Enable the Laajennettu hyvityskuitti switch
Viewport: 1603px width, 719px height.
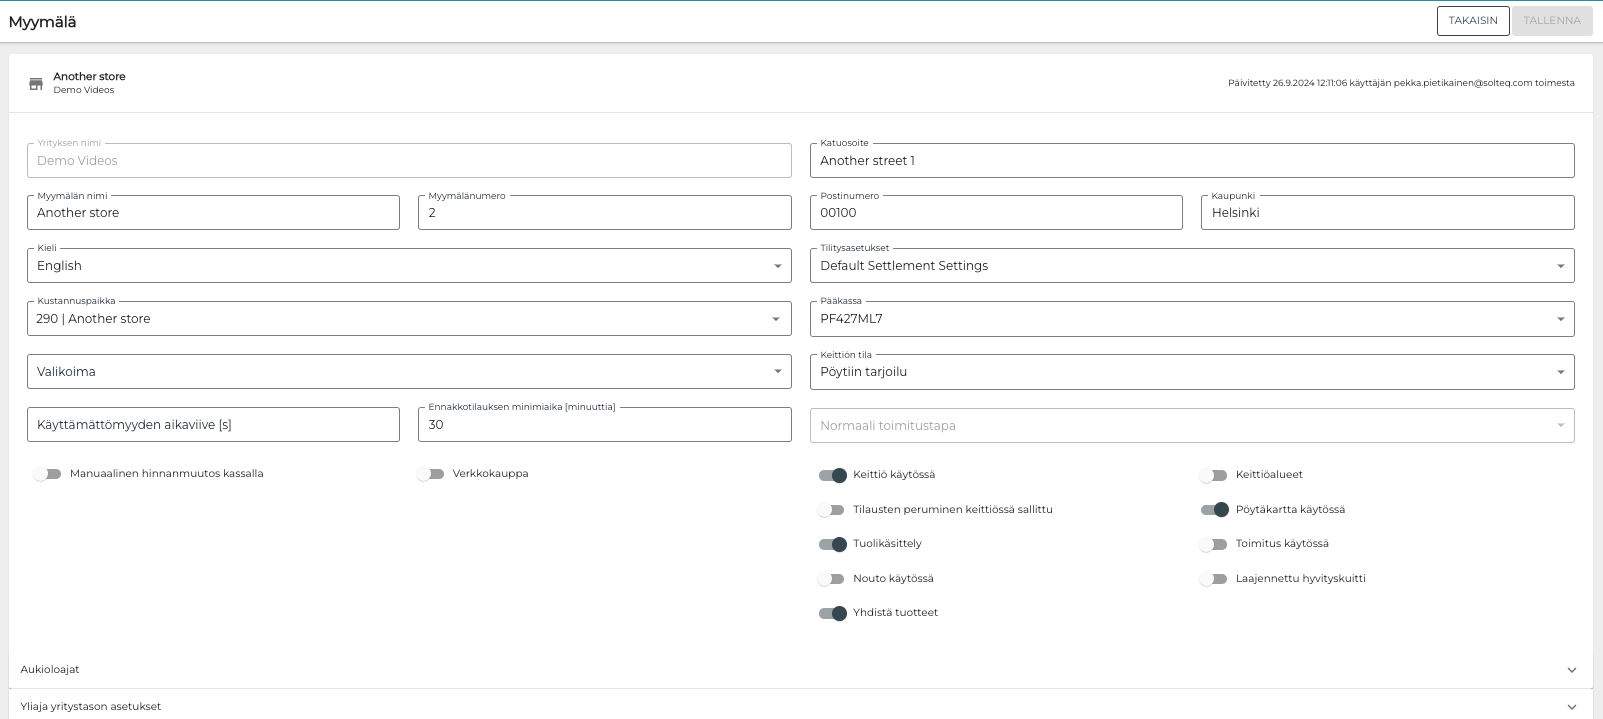pyautogui.click(x=1214, y=579)
